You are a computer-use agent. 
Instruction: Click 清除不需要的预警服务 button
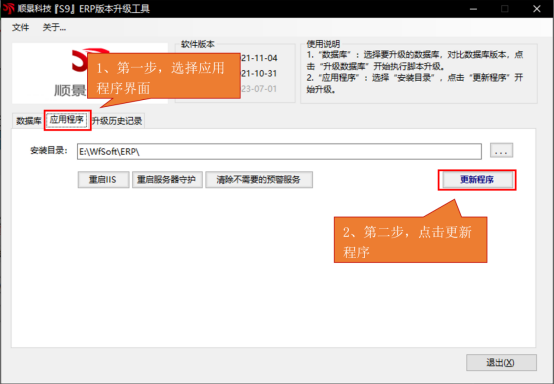pos(259,179)
